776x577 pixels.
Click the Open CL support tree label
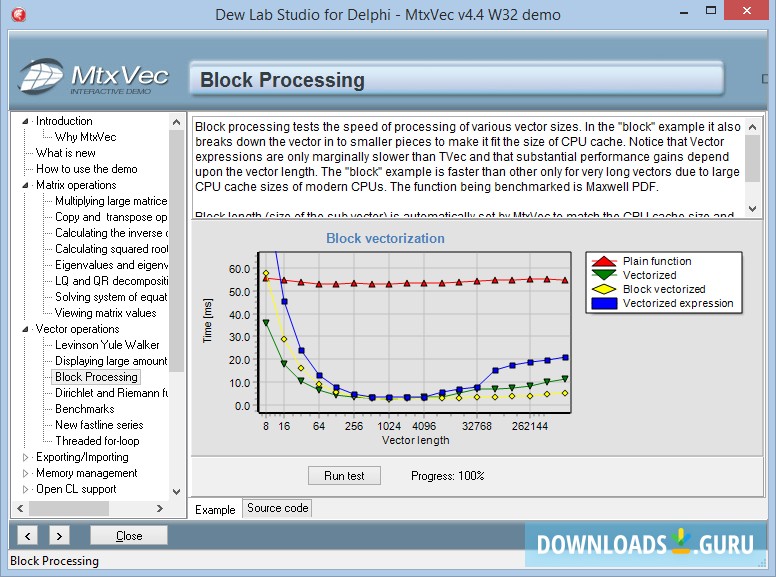coord(76,489)
